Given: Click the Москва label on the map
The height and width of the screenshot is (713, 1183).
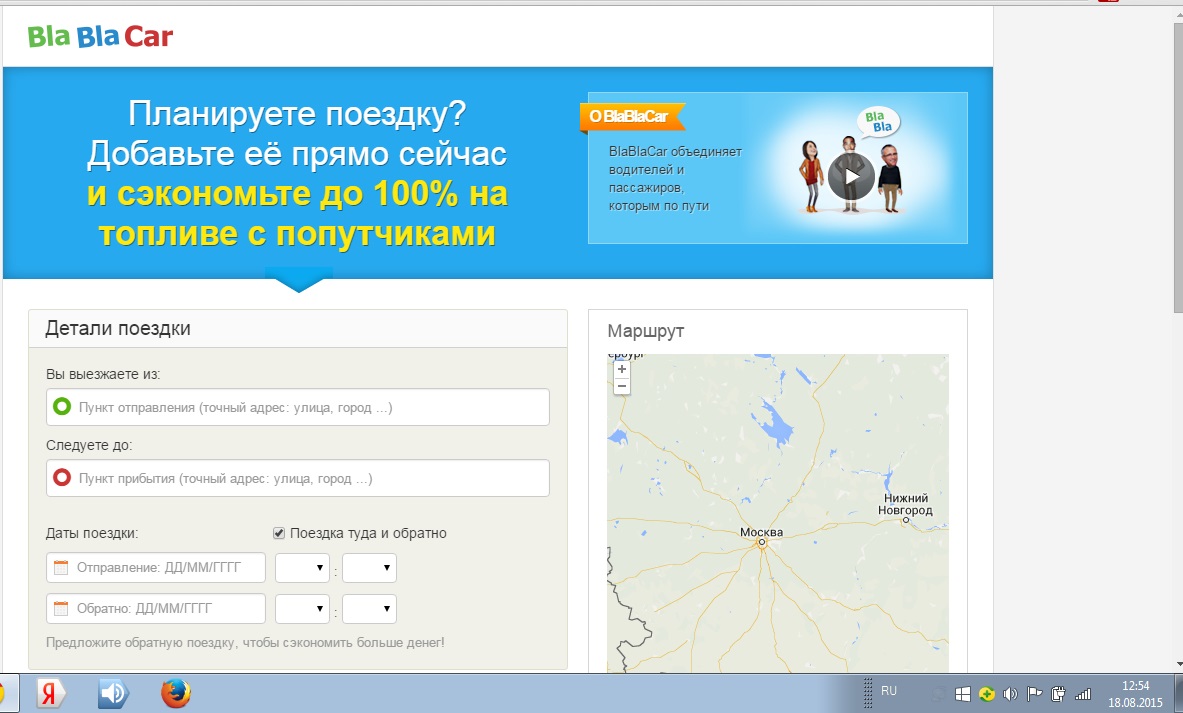Looking at the screenshot, I should (761, 533).
